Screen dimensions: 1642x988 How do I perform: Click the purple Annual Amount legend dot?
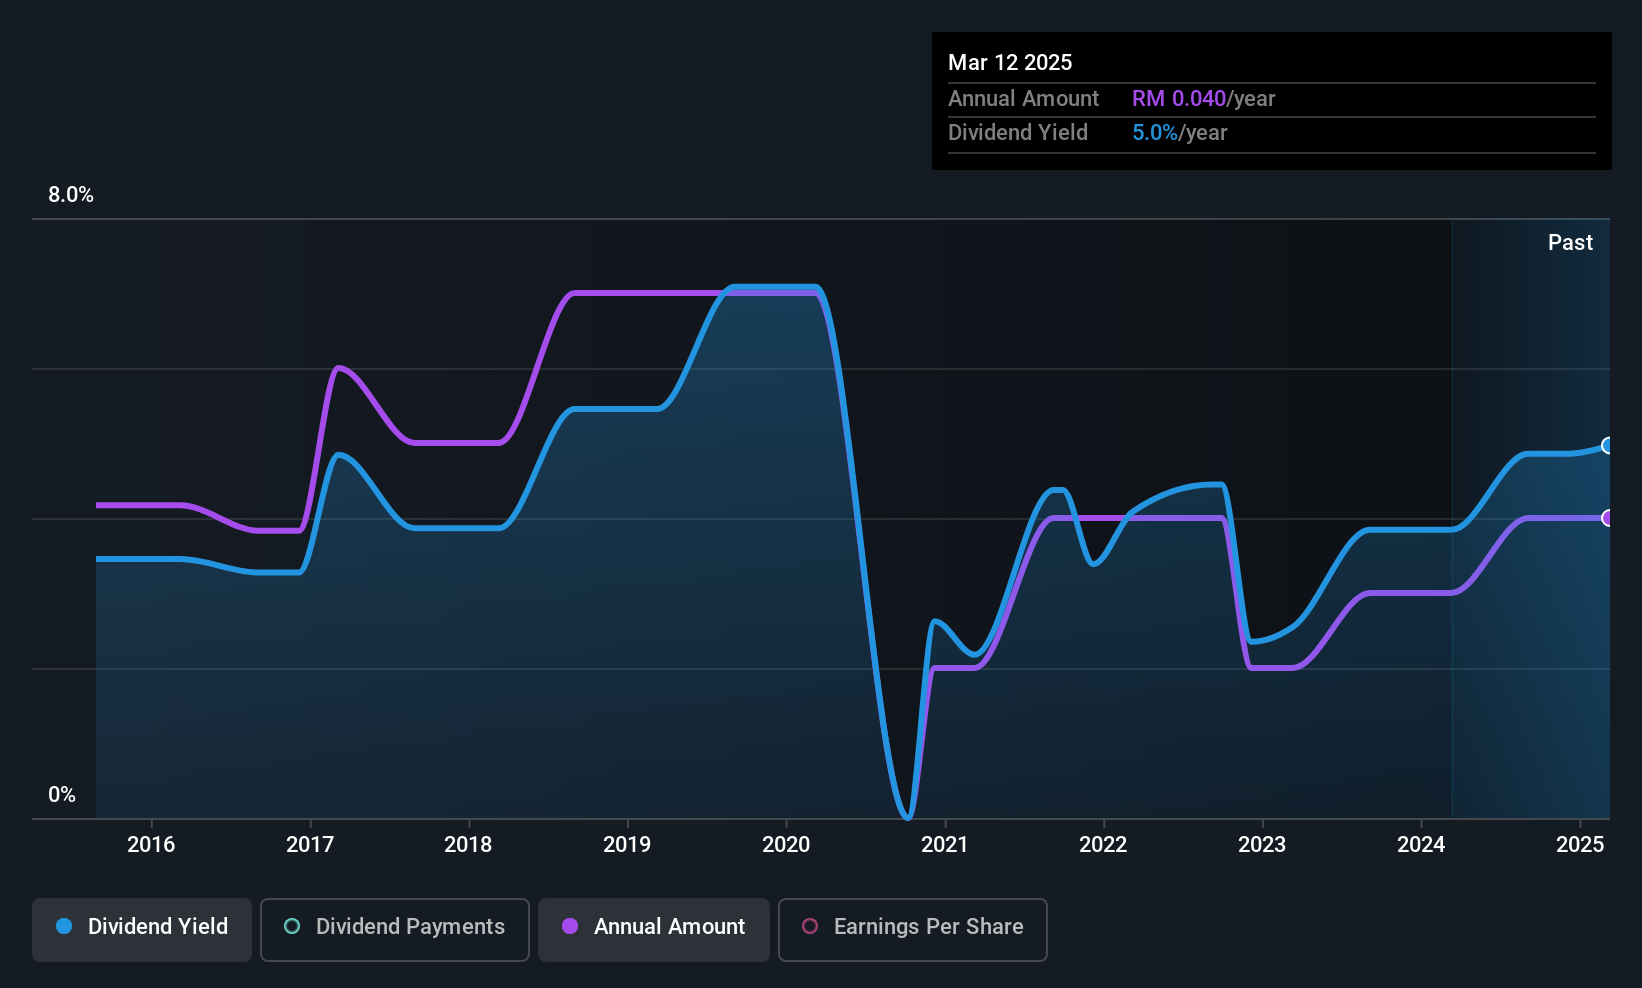coord(570,926)
